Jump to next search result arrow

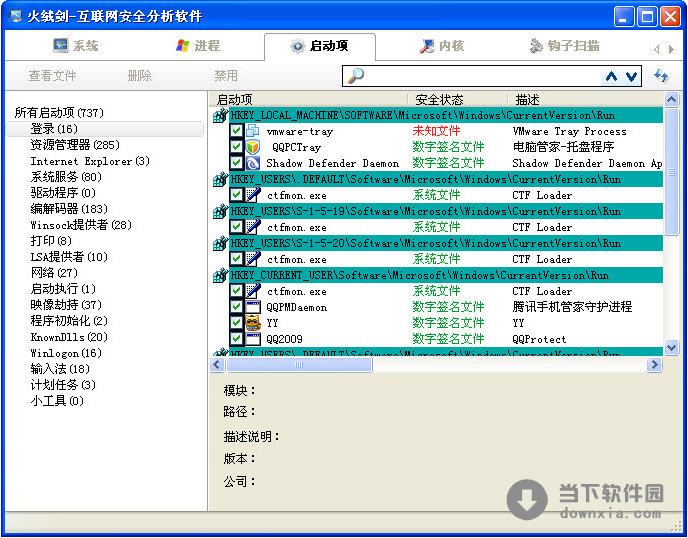click(631, 76)
